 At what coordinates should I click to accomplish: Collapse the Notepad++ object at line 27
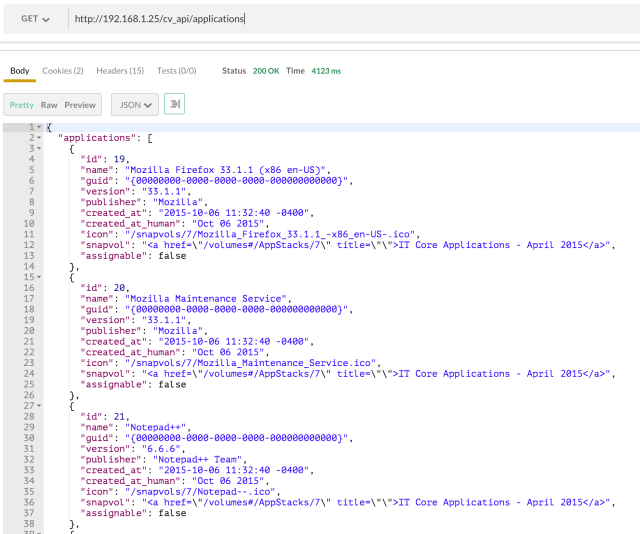click(x=38, y=406)
